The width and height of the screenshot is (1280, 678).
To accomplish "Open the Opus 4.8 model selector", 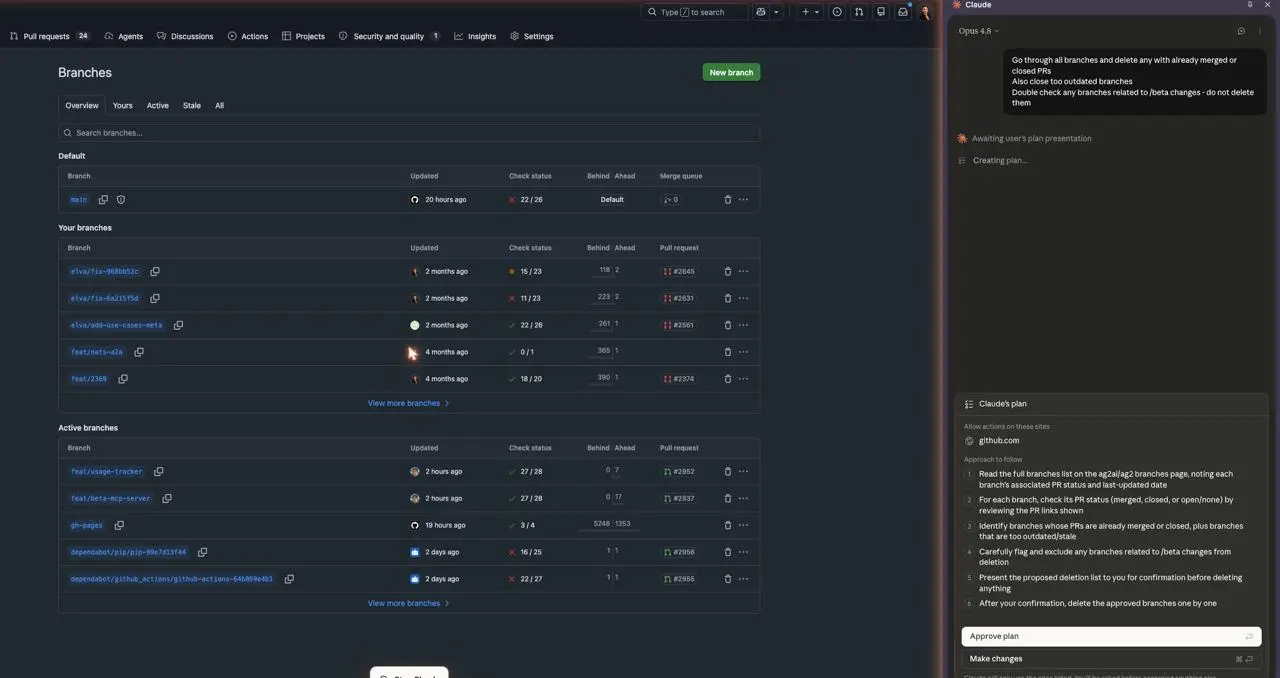I will tap(979, 31).
